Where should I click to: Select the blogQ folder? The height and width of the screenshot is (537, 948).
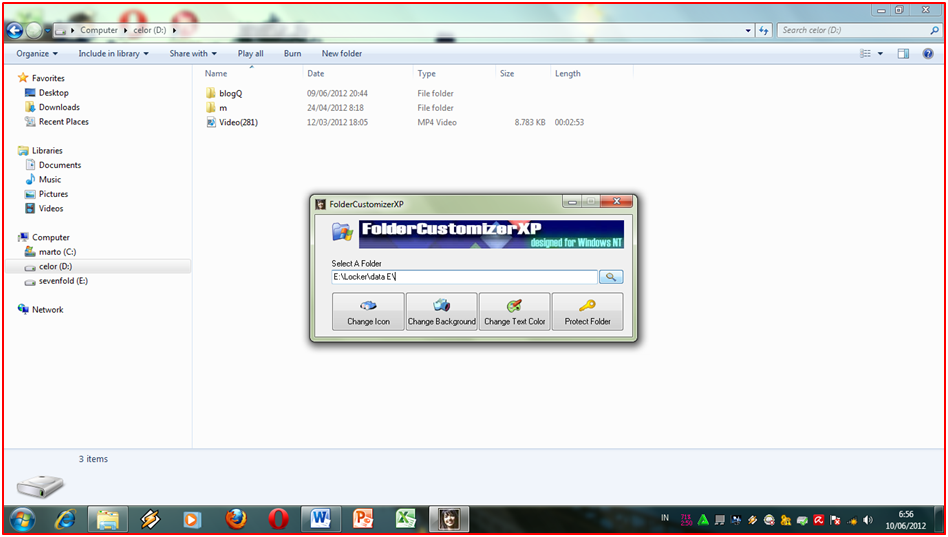[x=224, y=93]
